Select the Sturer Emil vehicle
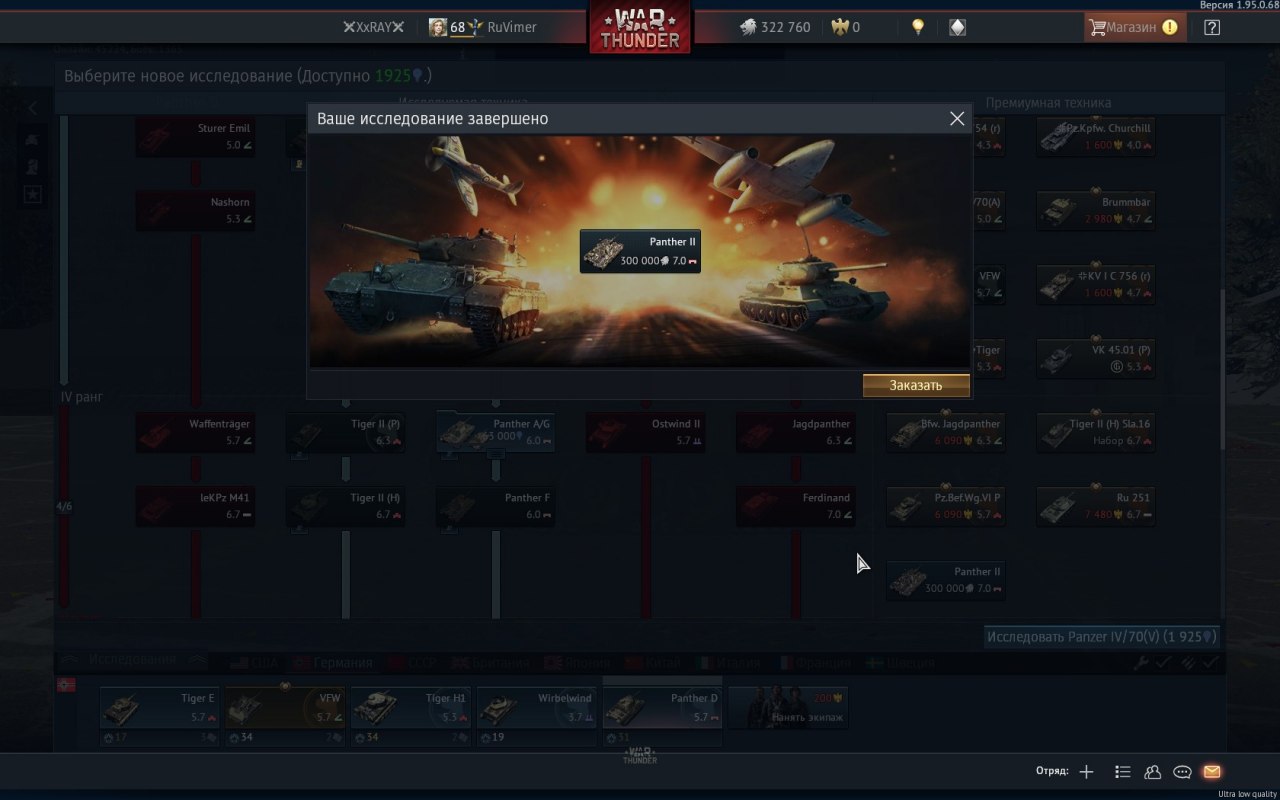Screen dimensions: 1280x800 click(x=195, y=137)
